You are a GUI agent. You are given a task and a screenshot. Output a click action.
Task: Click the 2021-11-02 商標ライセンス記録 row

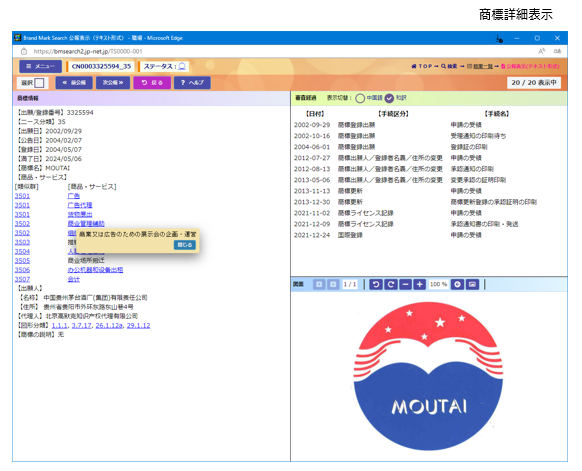coord(388,213)
